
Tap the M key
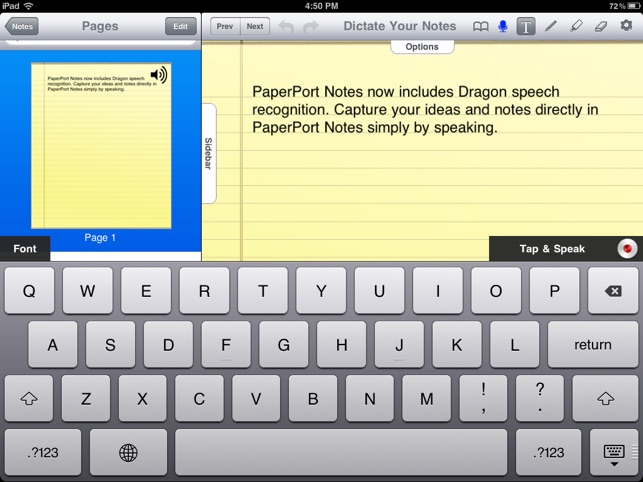(x=426, y=398)
